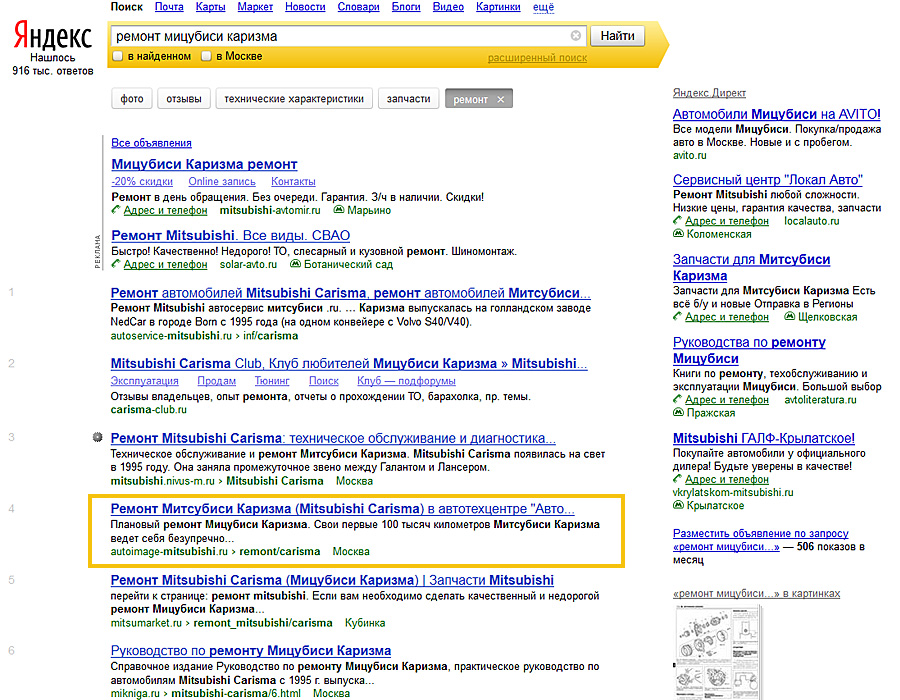Open the Картинки service tab
Image resolution: width=900 pixels, height=700 pixels.
pyautogui.click(x=498, y=7)
